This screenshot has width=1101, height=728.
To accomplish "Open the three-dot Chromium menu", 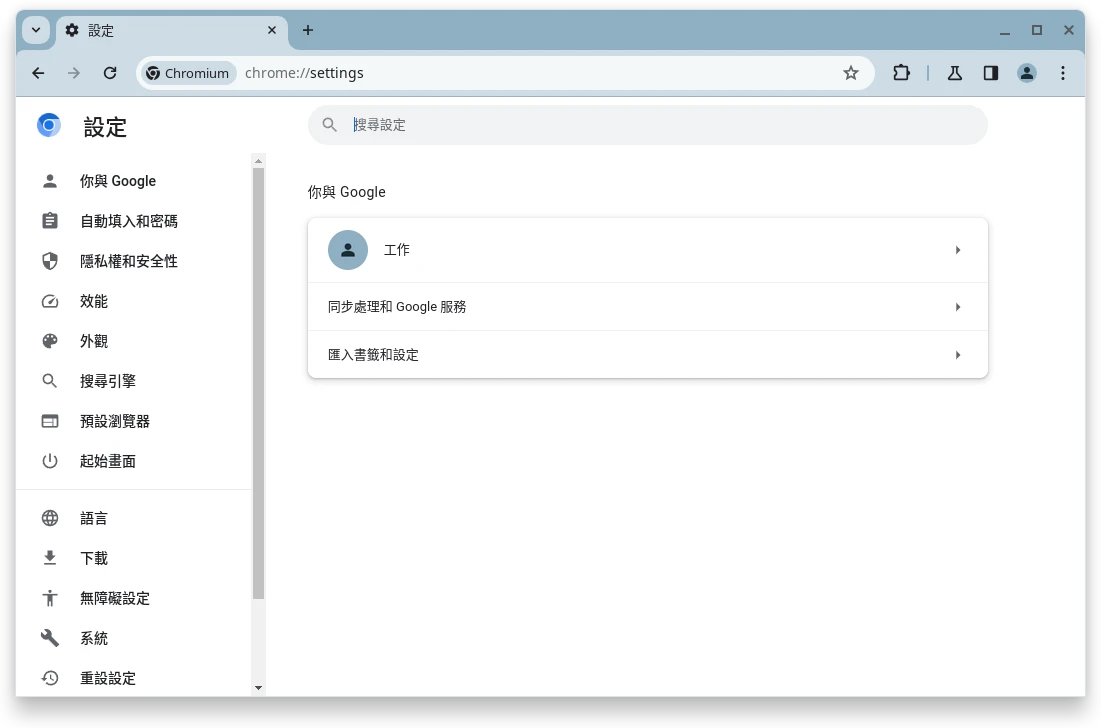I will 1063,73.
